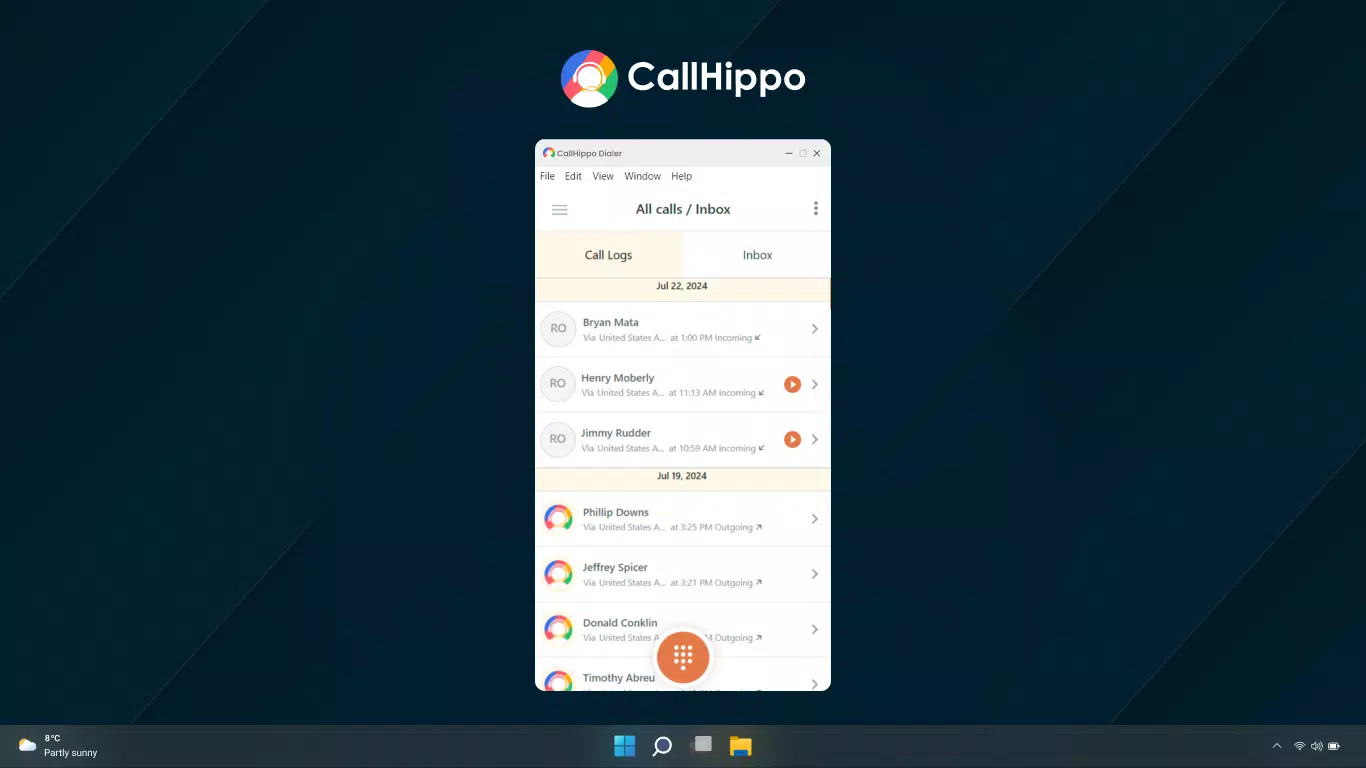
Task: Click 11:13 AM Incoming call detail
Action: point(718,393)
